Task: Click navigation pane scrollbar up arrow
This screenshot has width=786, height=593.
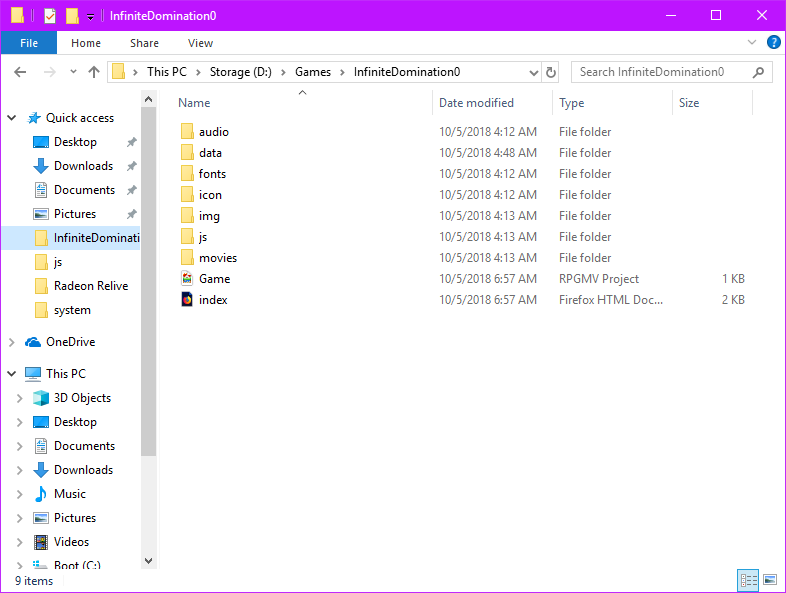Action: tap(148, 99)
